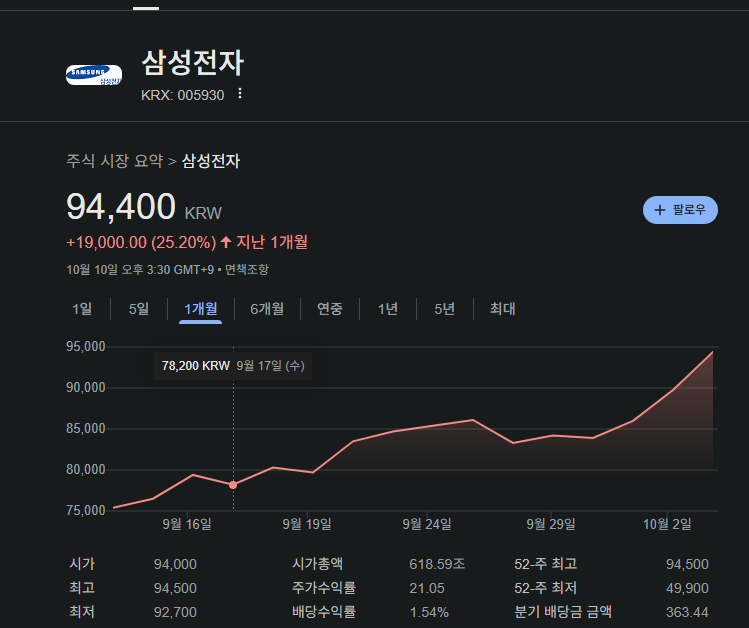This screenshot has width=749, height=628.
Task: Click the 9월 16일 axis label
Action: point(187,524)
